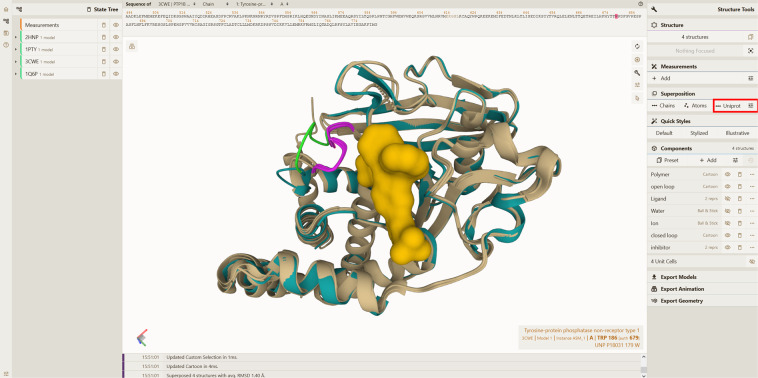Image resolution: width=758 pixels, height=378 pixels.
Task: Click the focus target icon beside Nothing Focused
Action: tap(750, 51)
